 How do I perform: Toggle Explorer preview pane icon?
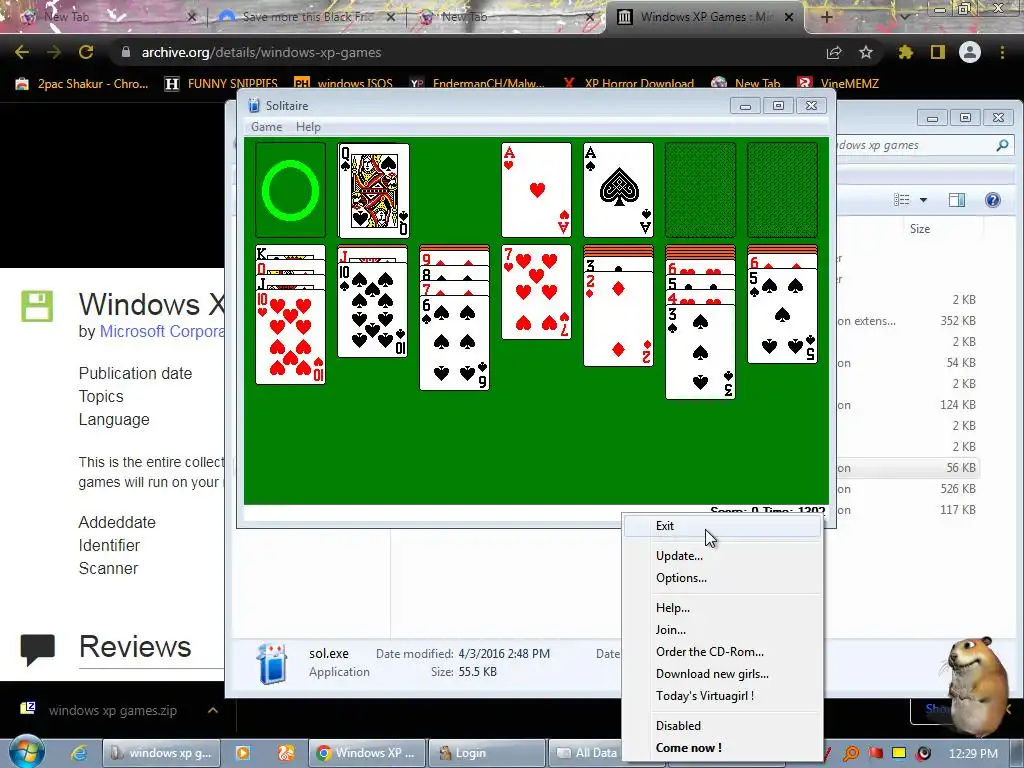(x=957, y=200)
